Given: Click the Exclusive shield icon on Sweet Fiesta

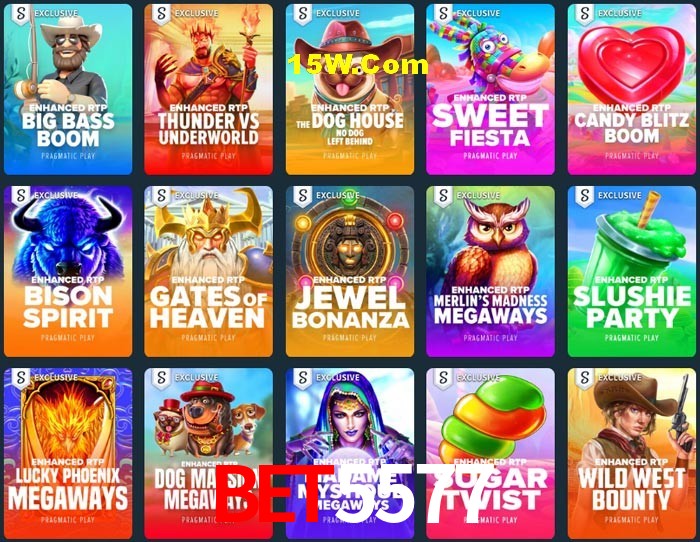Looking at the screenshot, I should [443, 13].
